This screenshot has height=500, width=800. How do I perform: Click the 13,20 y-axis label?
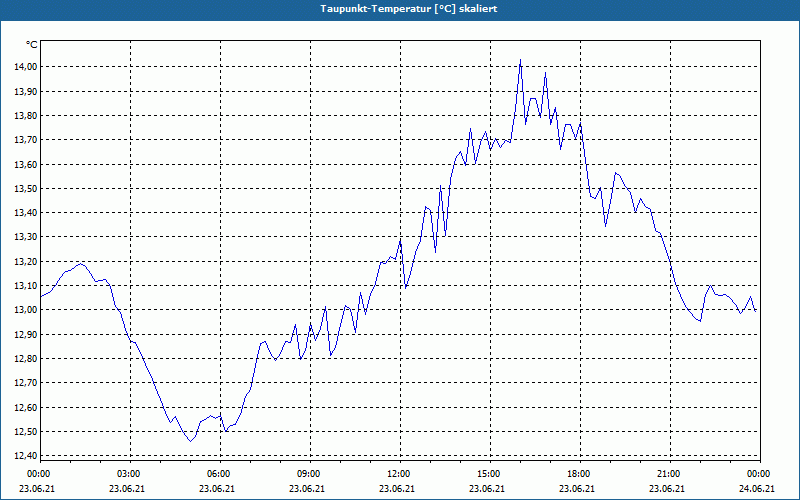click(25, 262)
